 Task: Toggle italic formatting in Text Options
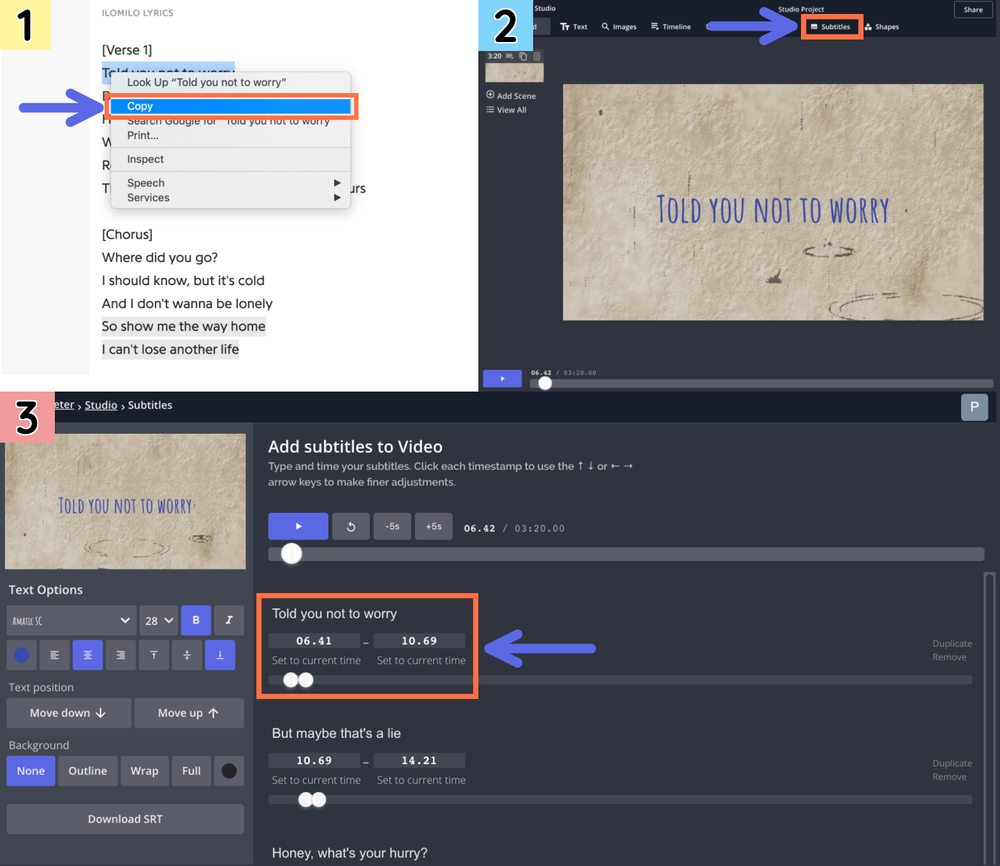[x=228, y=620]
